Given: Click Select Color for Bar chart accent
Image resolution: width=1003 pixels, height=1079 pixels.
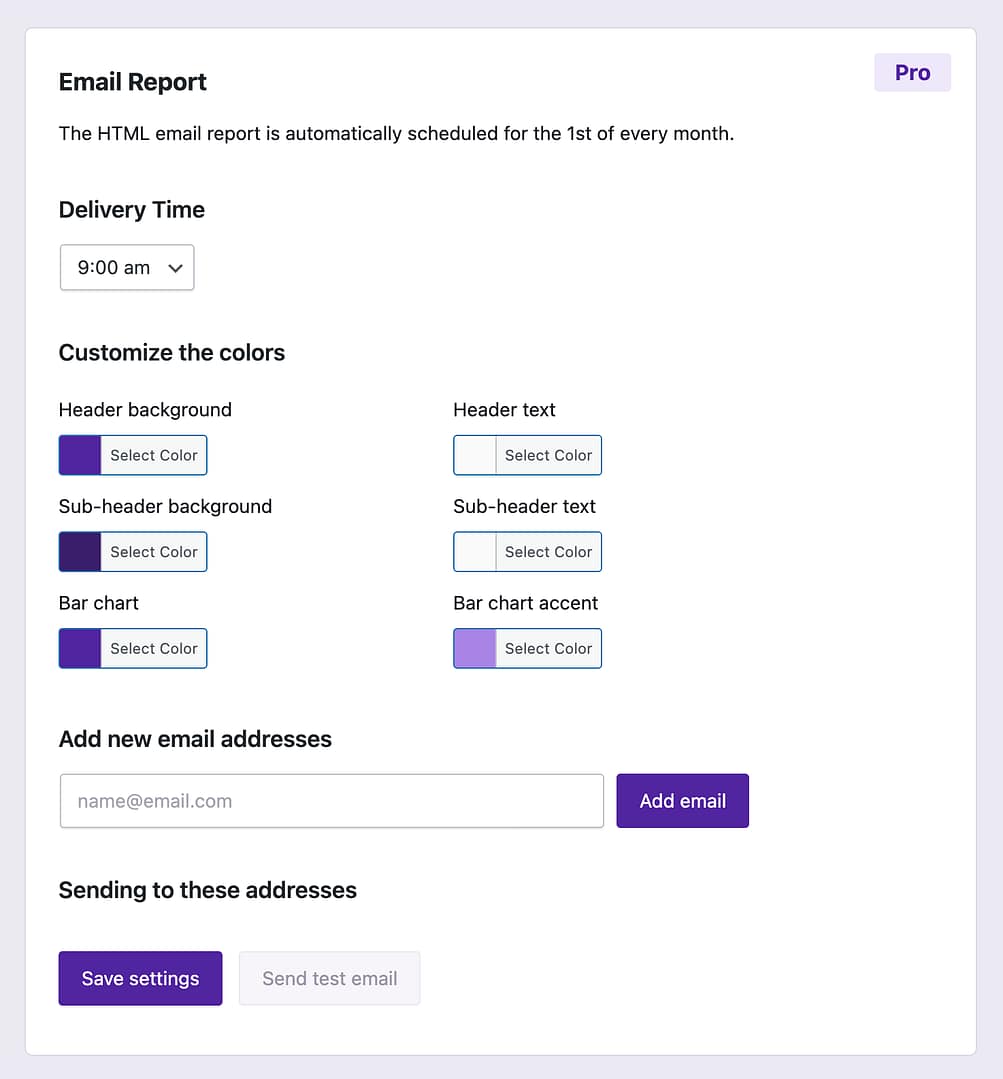Looking at the screenshot, I should coord(548,648).
